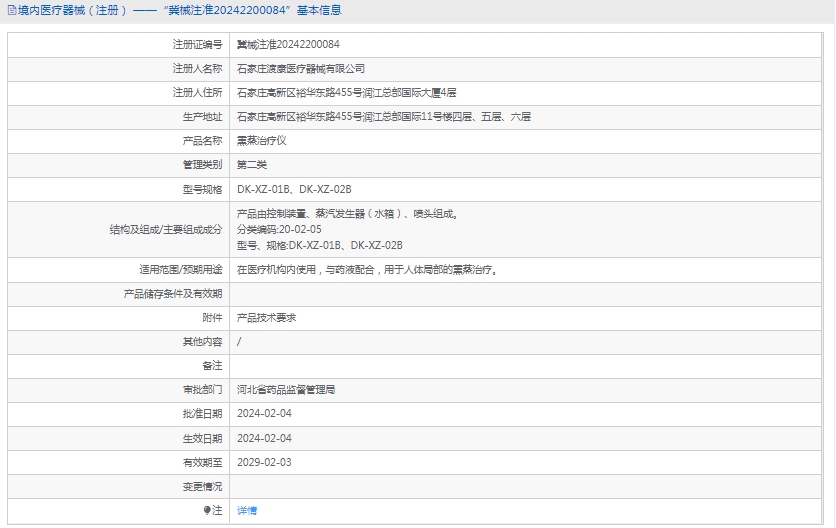Click the bulb icon beside 注 label

[x=207, y=510]
